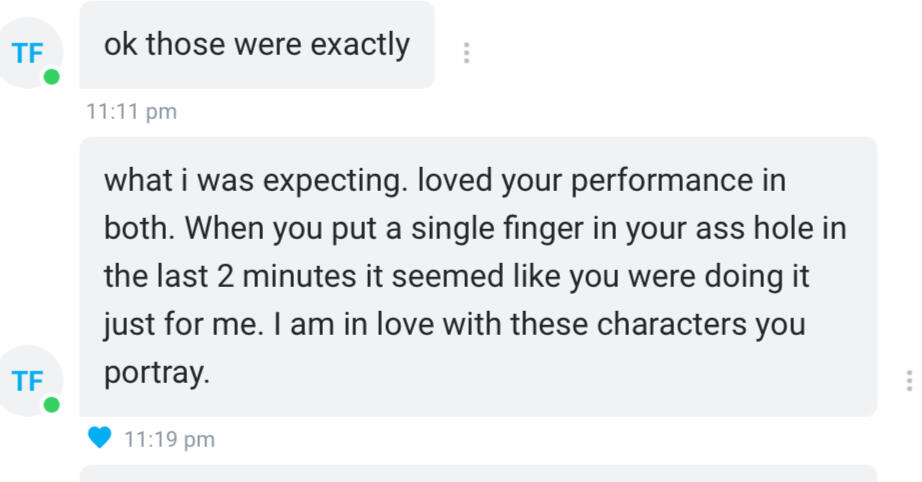Click the partially visible message bubble at bottom
Viewport: 922px width, 482px height.
478,473
